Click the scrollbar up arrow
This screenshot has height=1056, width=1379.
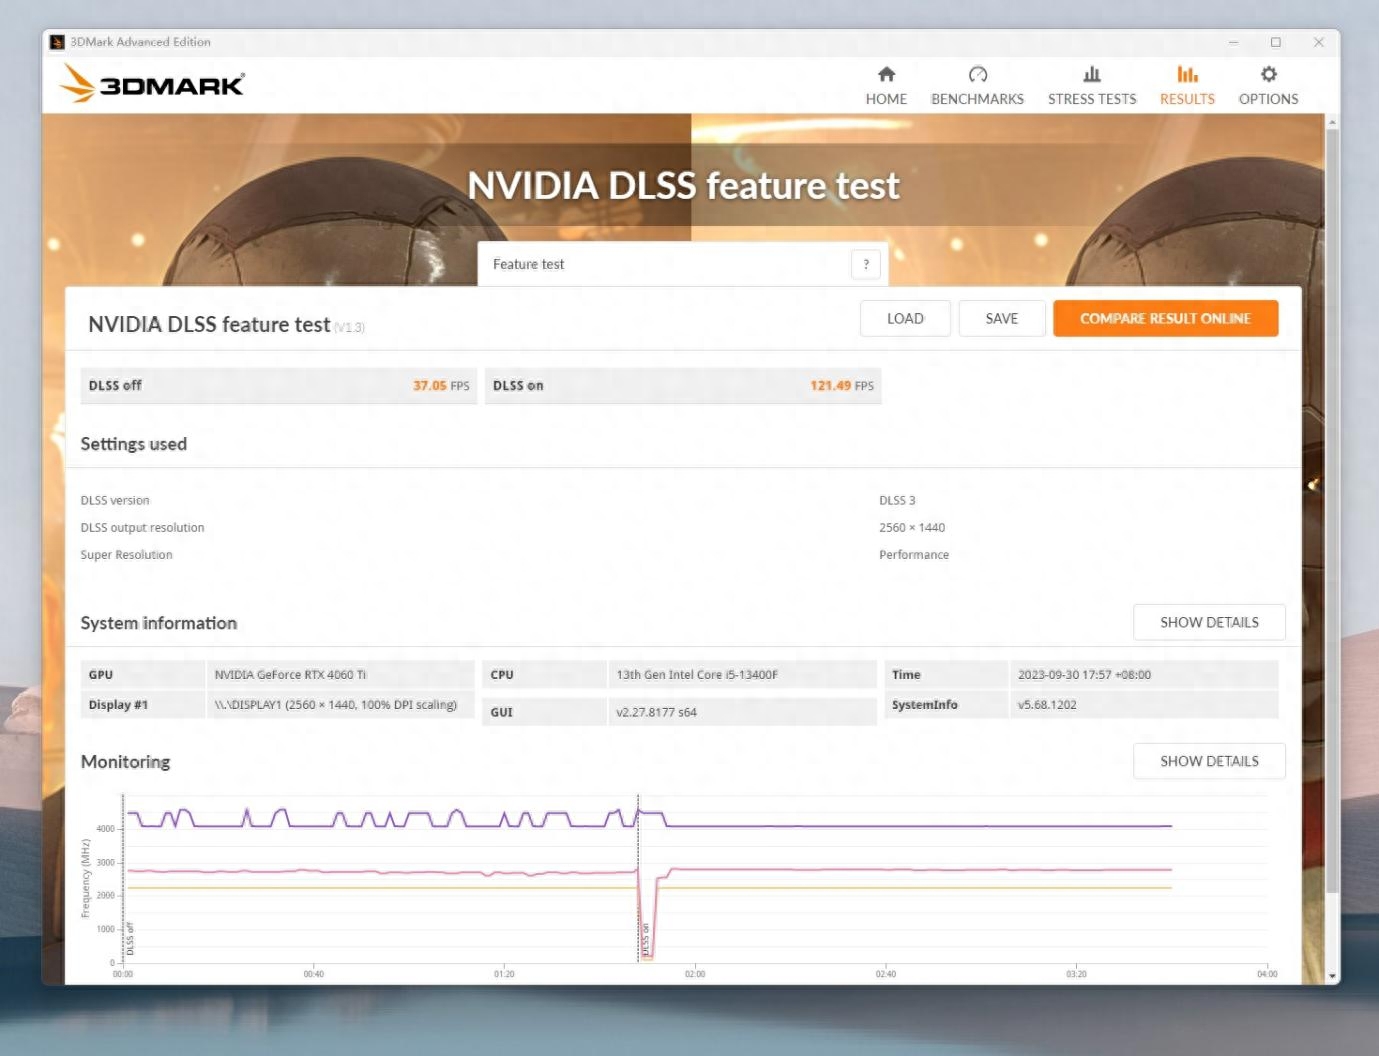click(1332, 121)
